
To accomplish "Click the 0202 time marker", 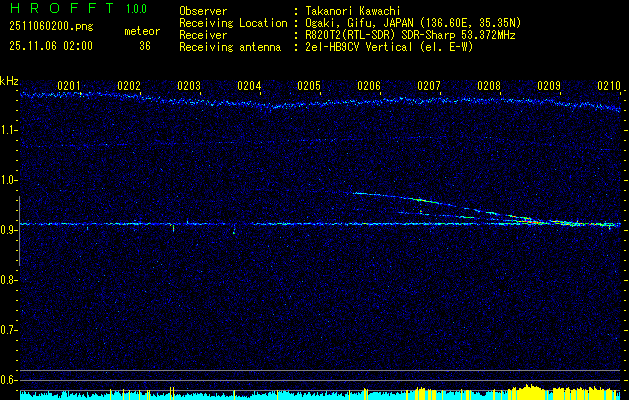I will [x=129, y=85].
